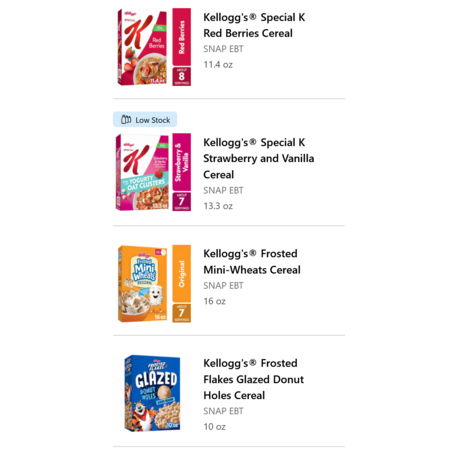Click SNAP EBT label under Red Berries
Image resolution: width=450 pixels, height=450 pixels.
click(x=223, y=49)
